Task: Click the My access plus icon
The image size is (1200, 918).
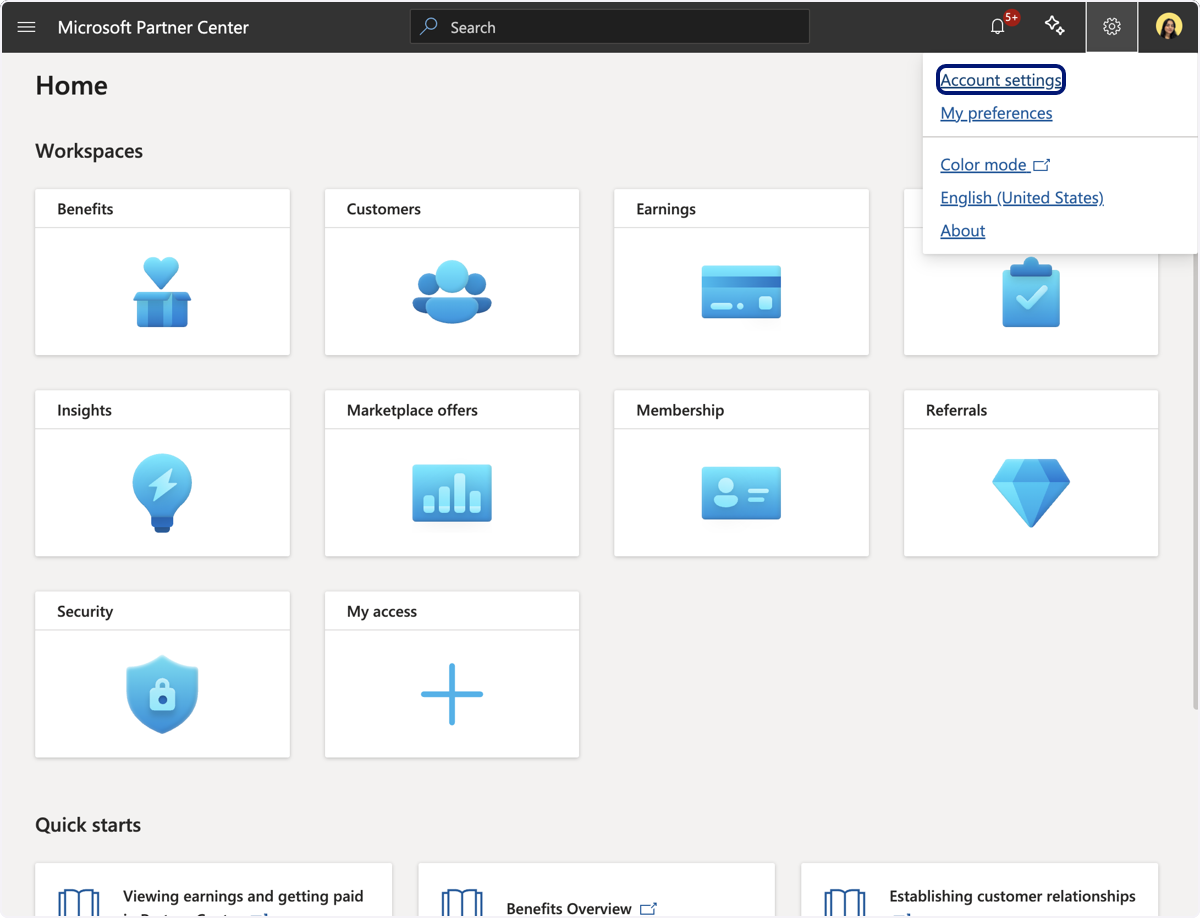Action: [x=452, y=694]
